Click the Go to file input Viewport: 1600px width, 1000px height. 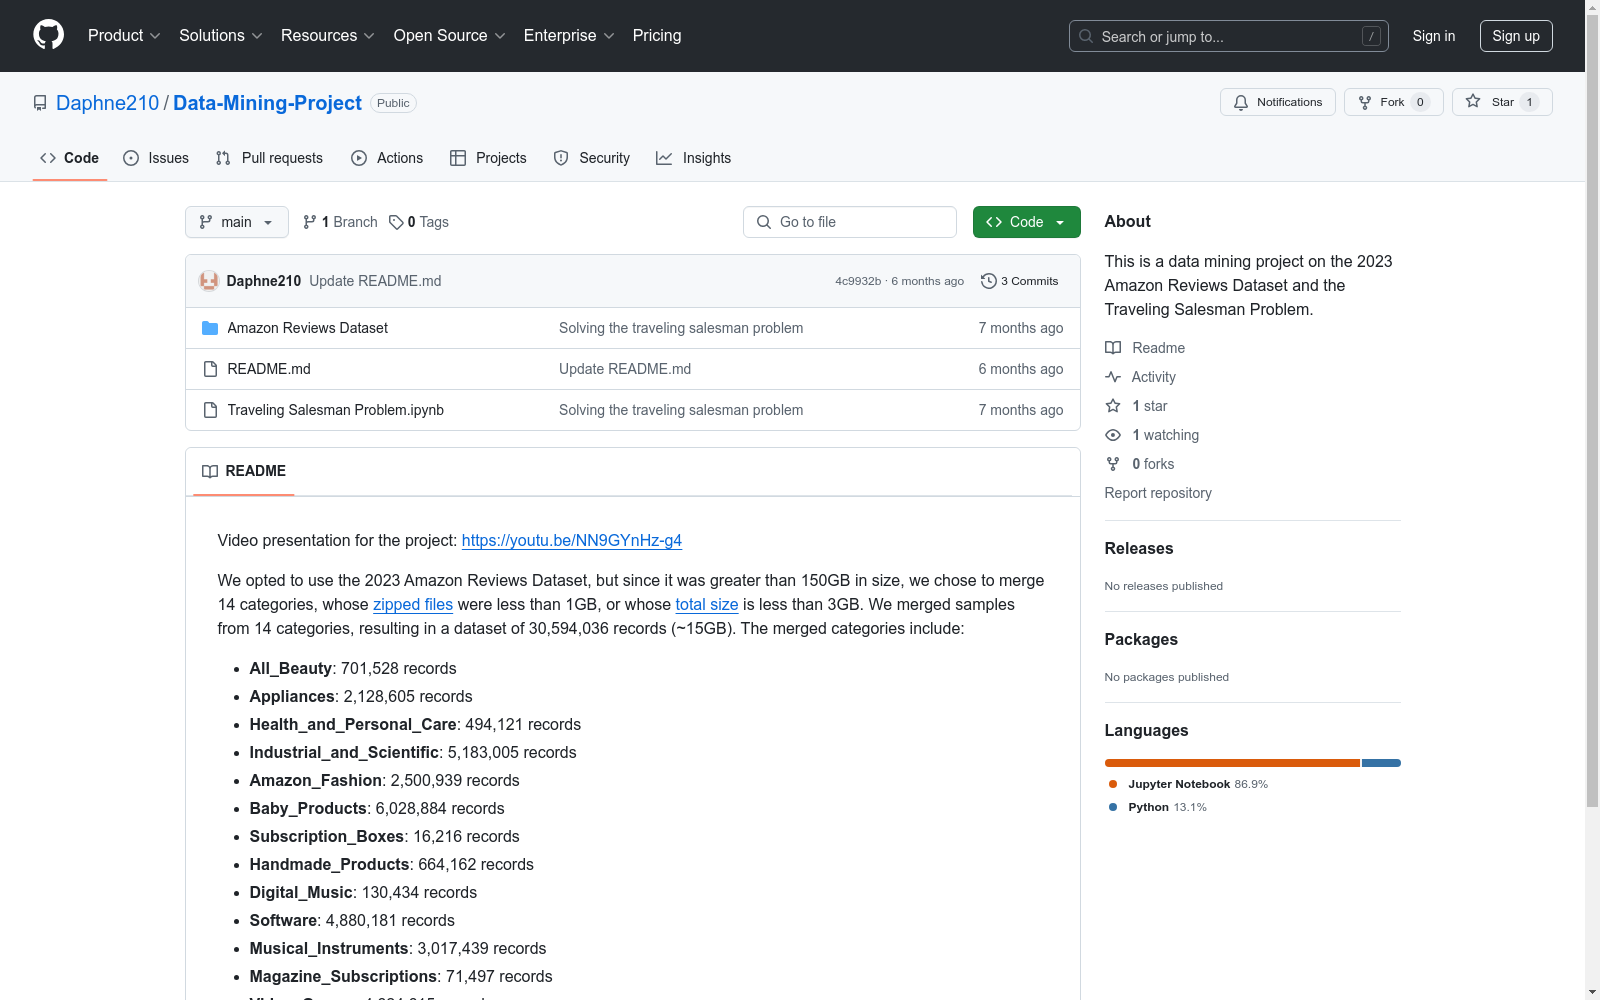[850, 222]
